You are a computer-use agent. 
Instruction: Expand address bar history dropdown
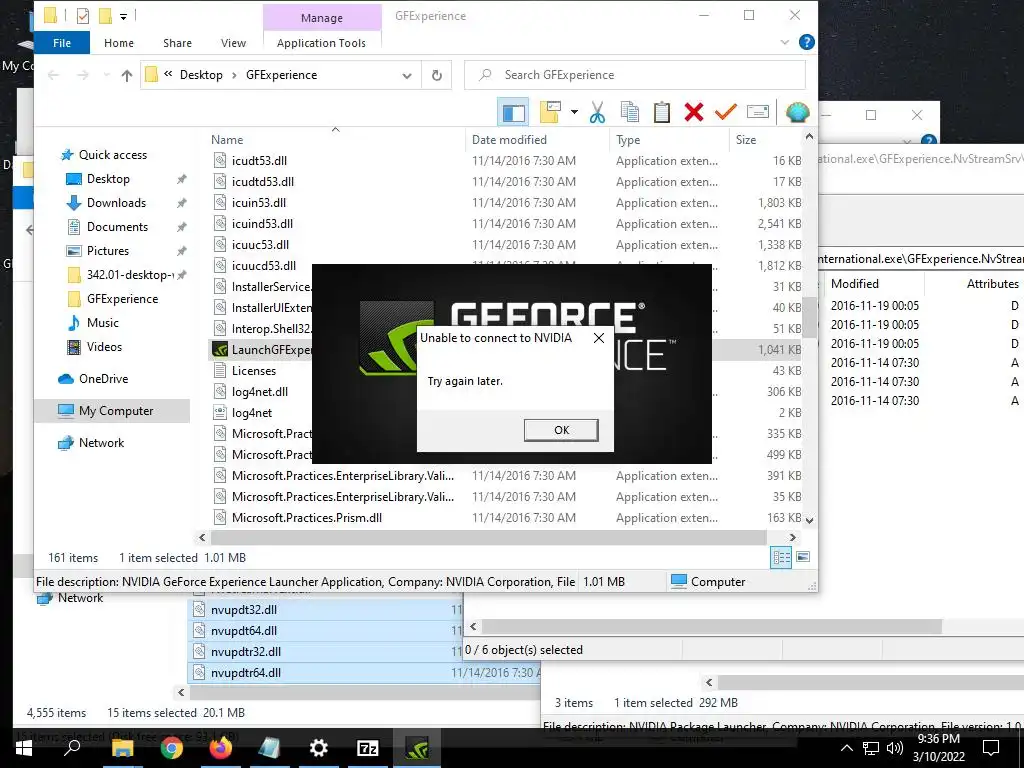click(x=407, y=76)
